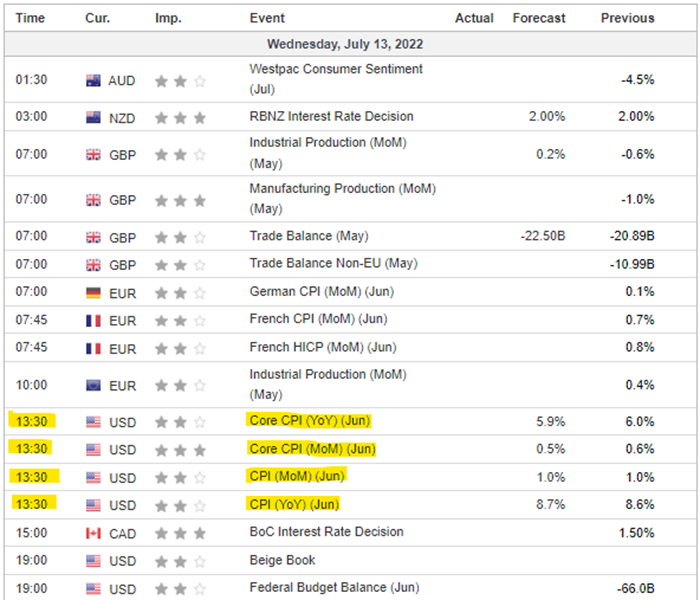
Task: Click the New Zealand flag icon beside NZD
Action: click(x=94, y=117)
